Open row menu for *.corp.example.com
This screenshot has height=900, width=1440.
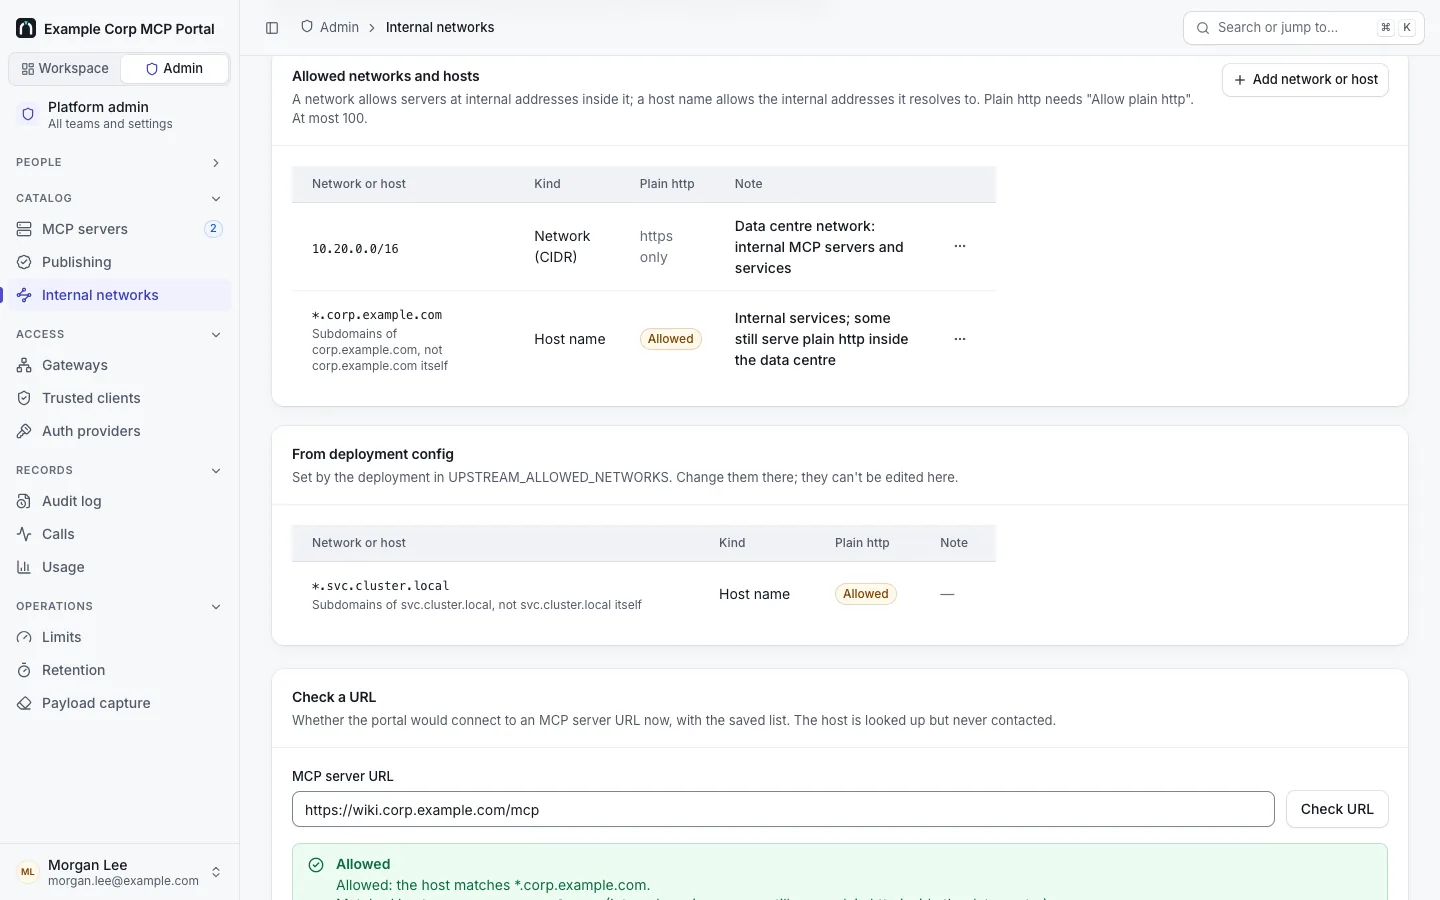tap(960, 339)
